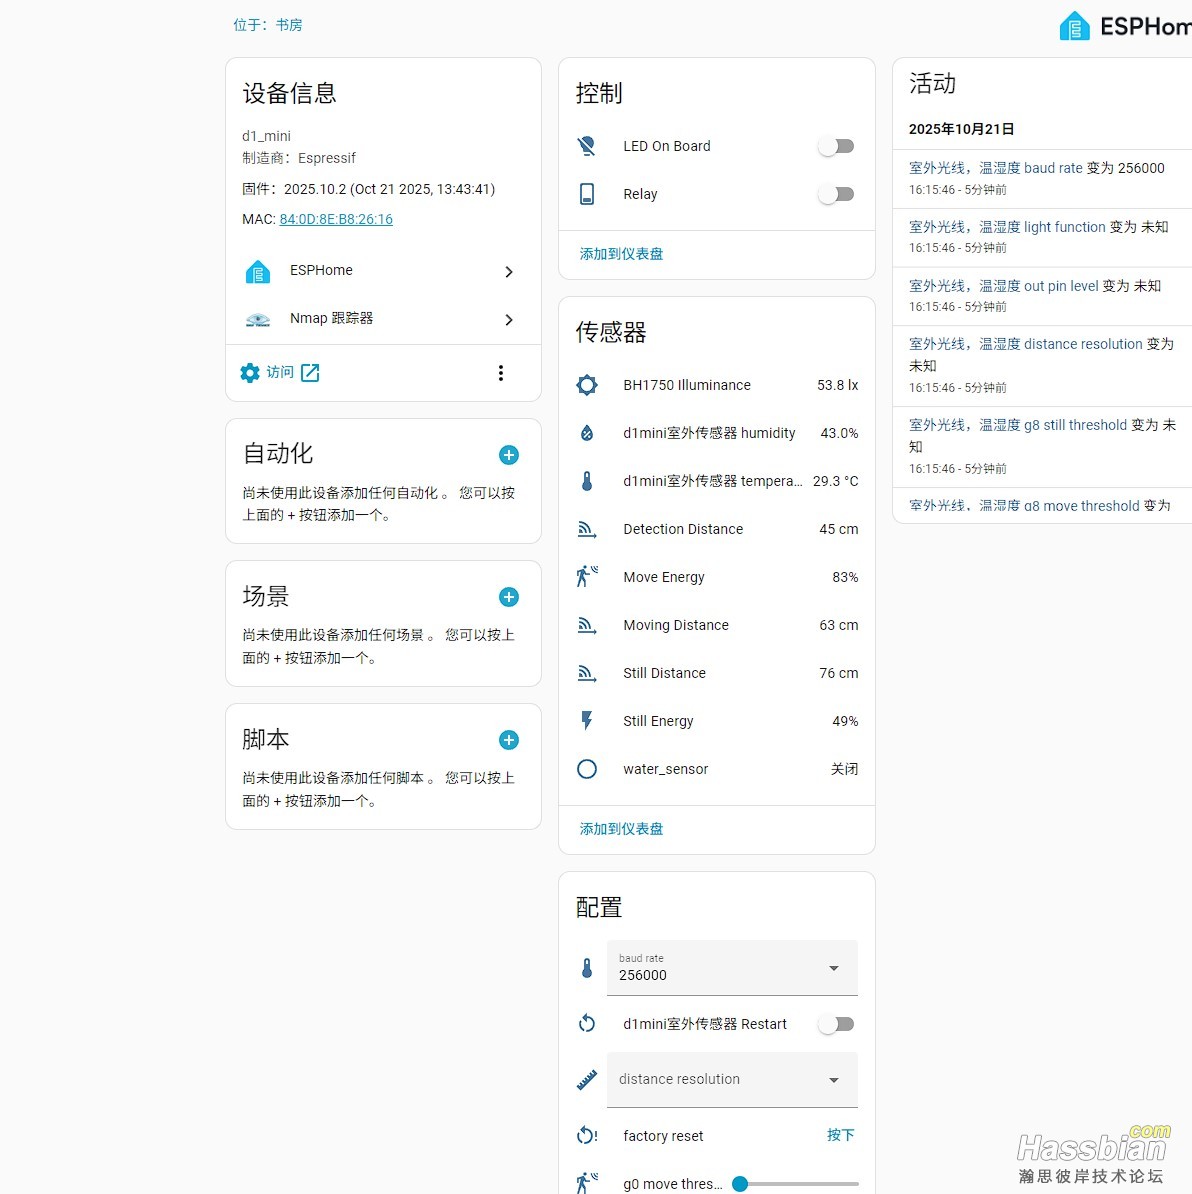
Task: Click the BH1750 Illuminance sensor icon
Action: [587, 385]
